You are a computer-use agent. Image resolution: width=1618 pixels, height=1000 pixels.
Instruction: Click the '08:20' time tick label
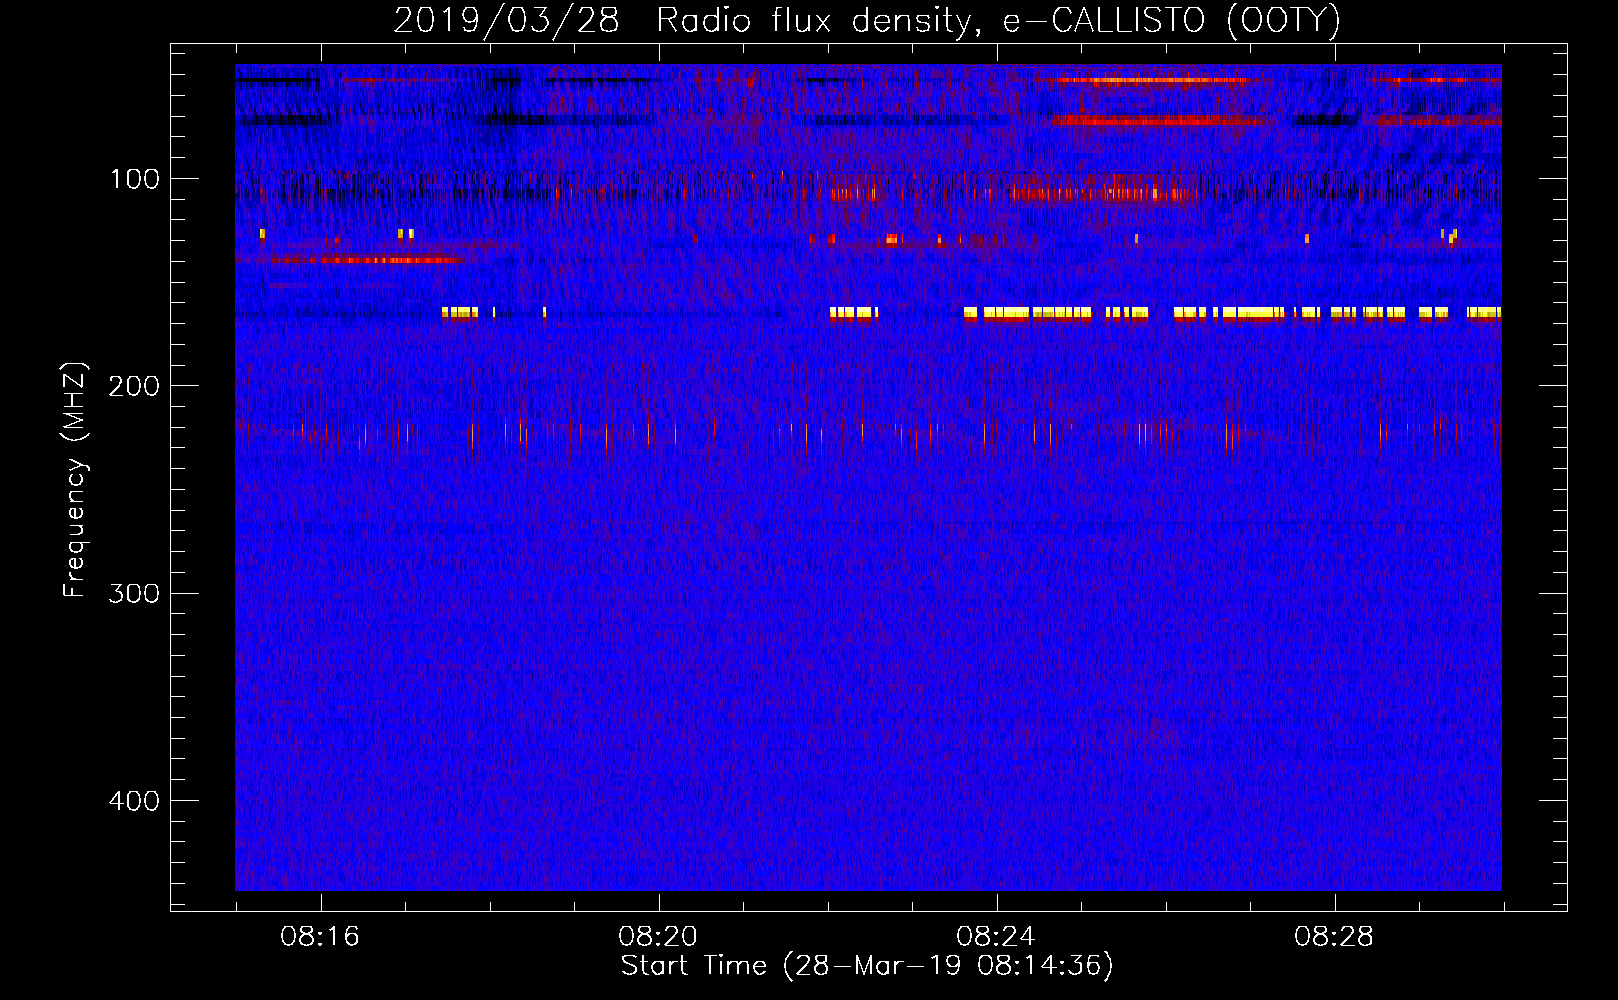pos(658,937)
